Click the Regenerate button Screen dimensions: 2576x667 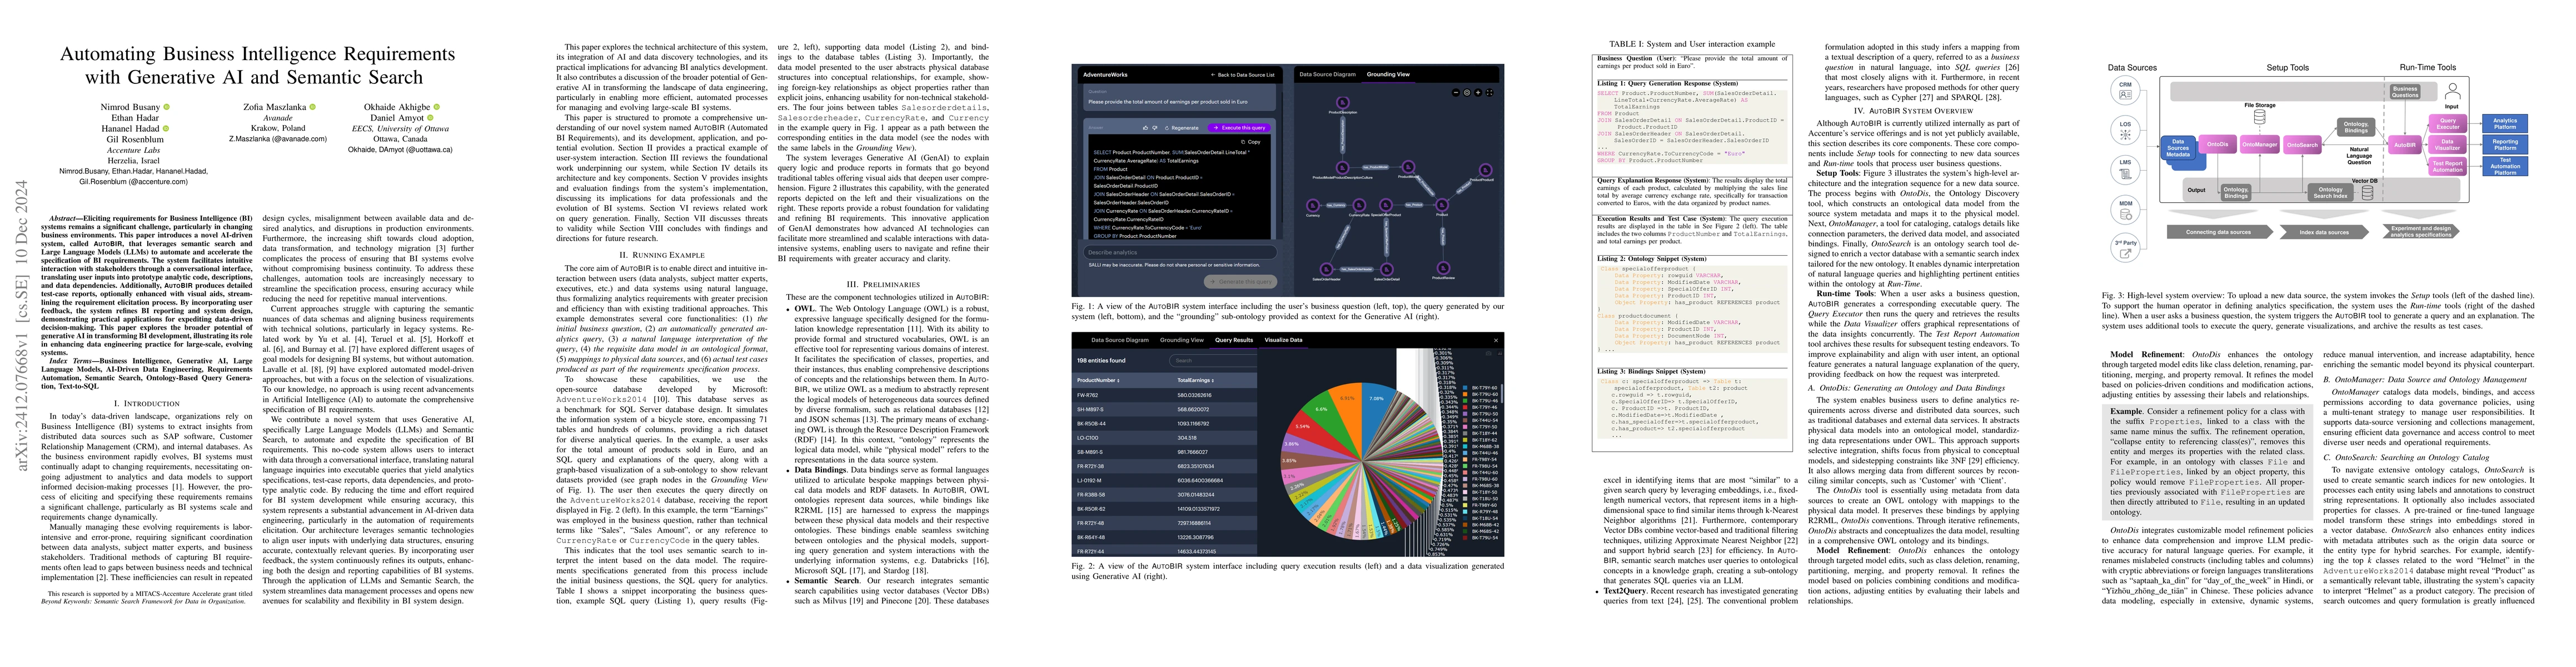point(1181,128)
